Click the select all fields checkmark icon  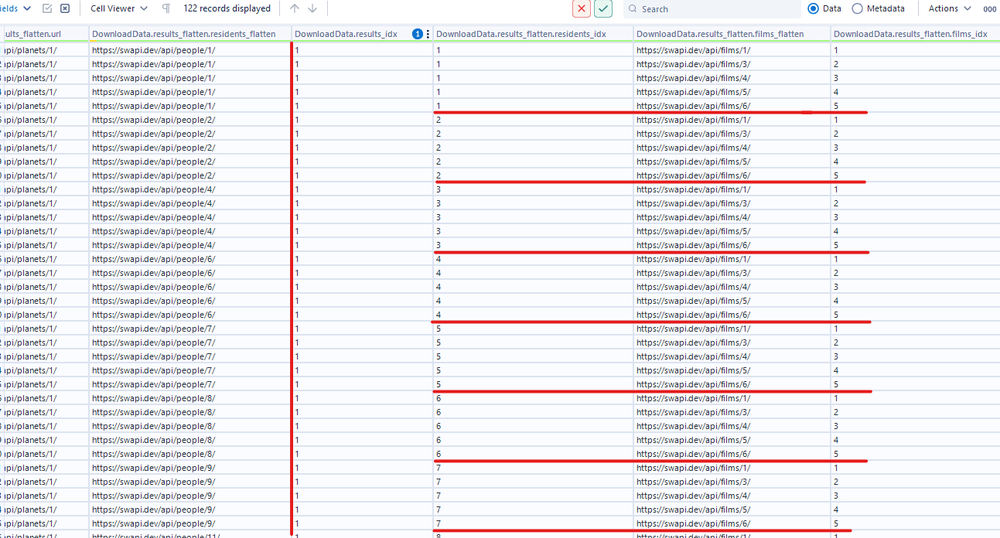coord(47,9)
